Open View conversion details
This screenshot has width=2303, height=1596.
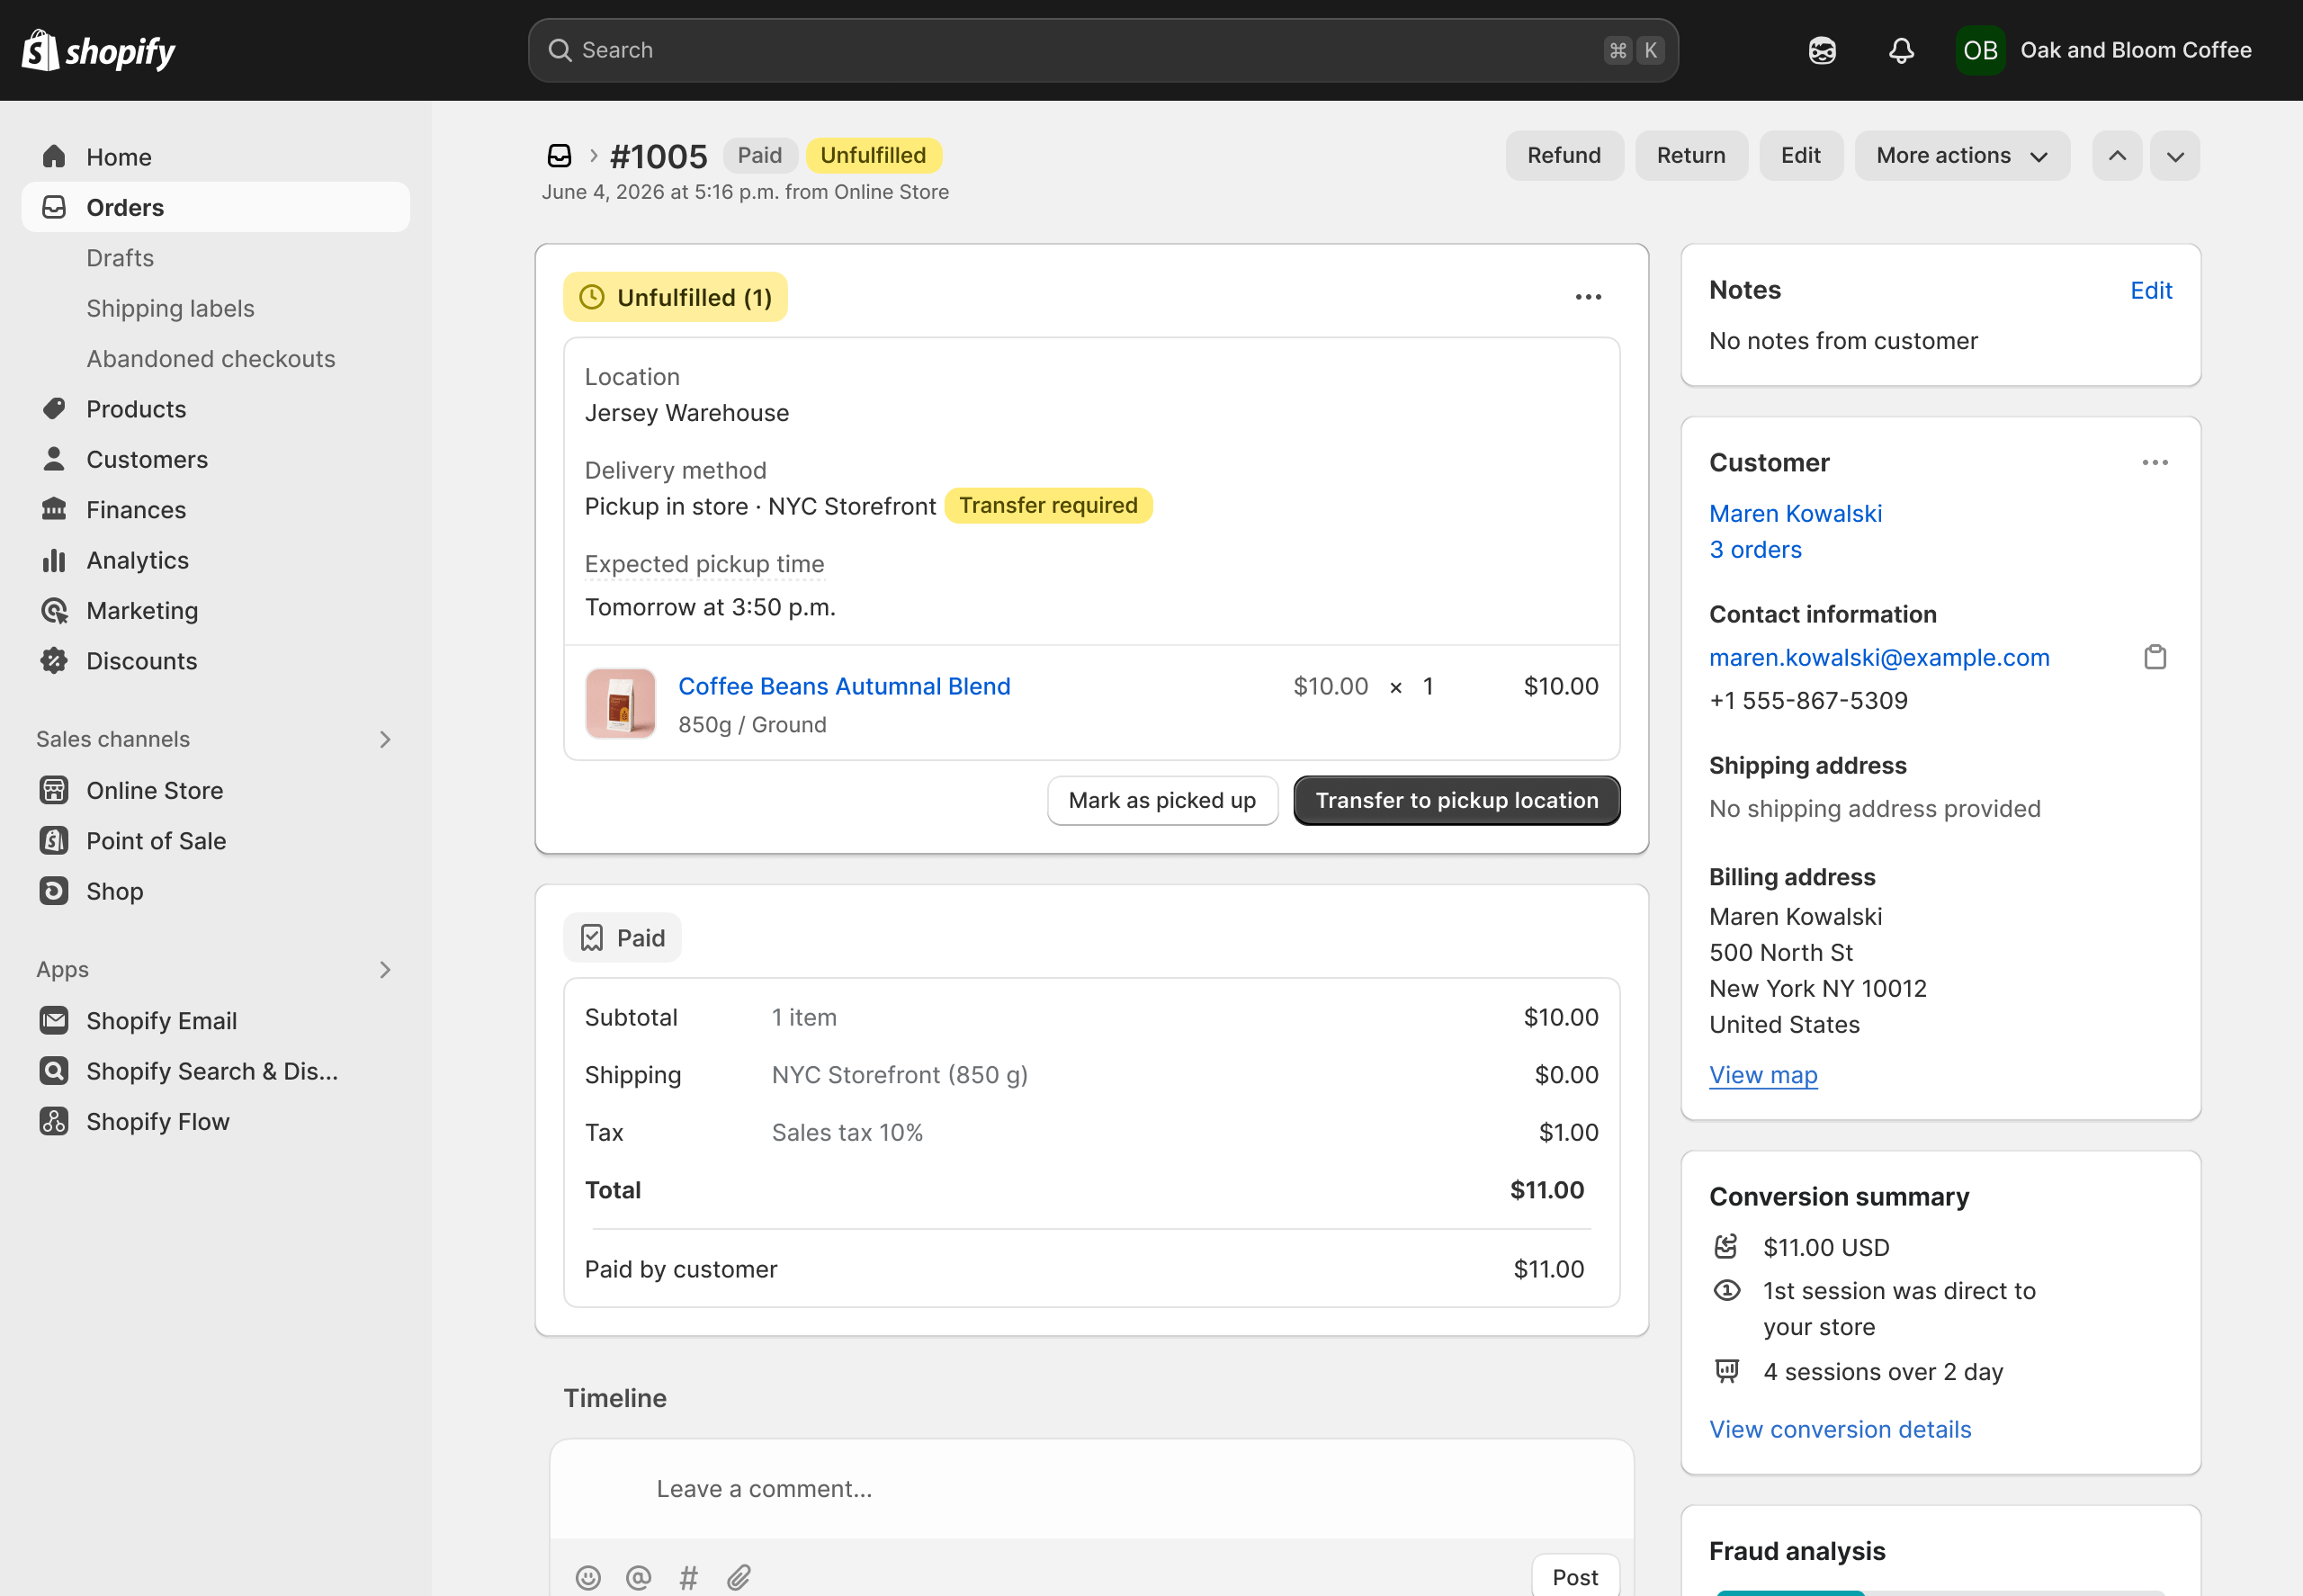pos(1840,1429)
